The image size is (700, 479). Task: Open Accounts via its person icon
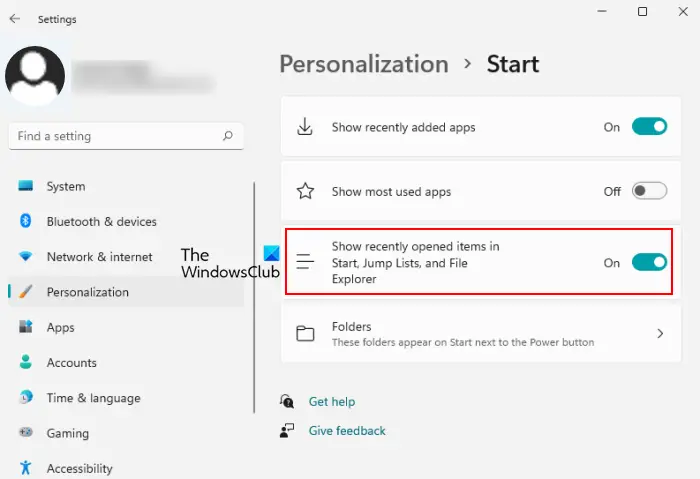coord(26,363)
